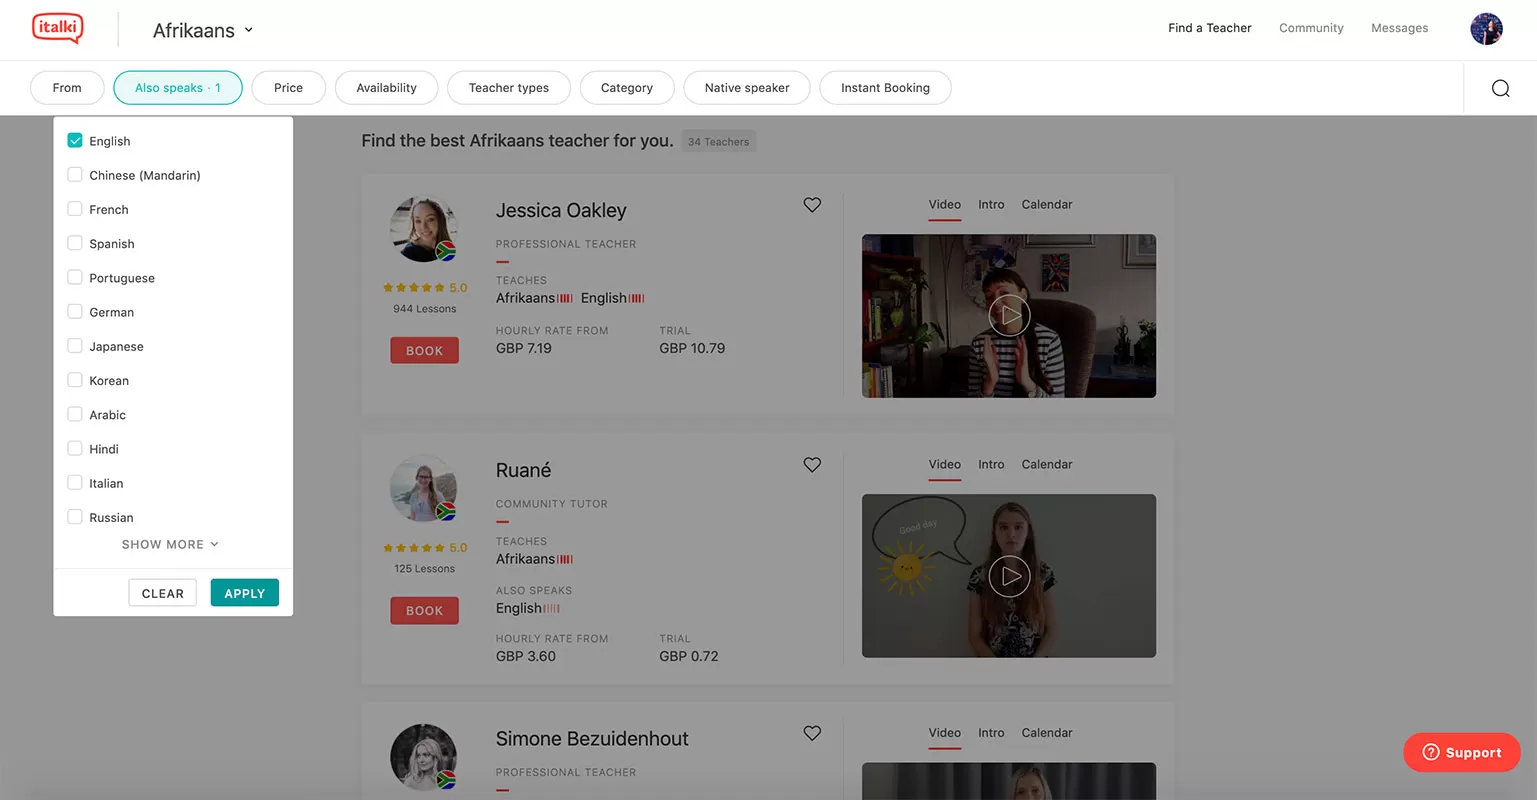
Task: Open the search magnifier icon
Action: coord(1500,88)
